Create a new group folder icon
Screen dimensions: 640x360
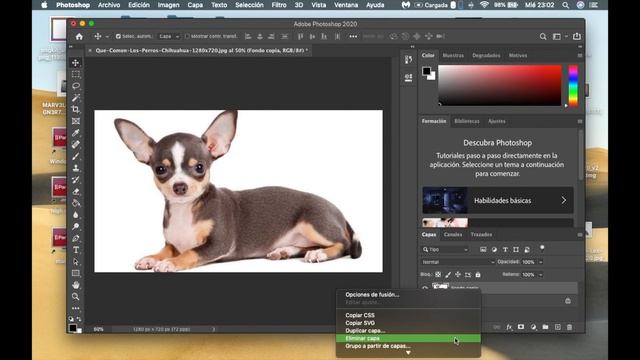tap(545, 327)
